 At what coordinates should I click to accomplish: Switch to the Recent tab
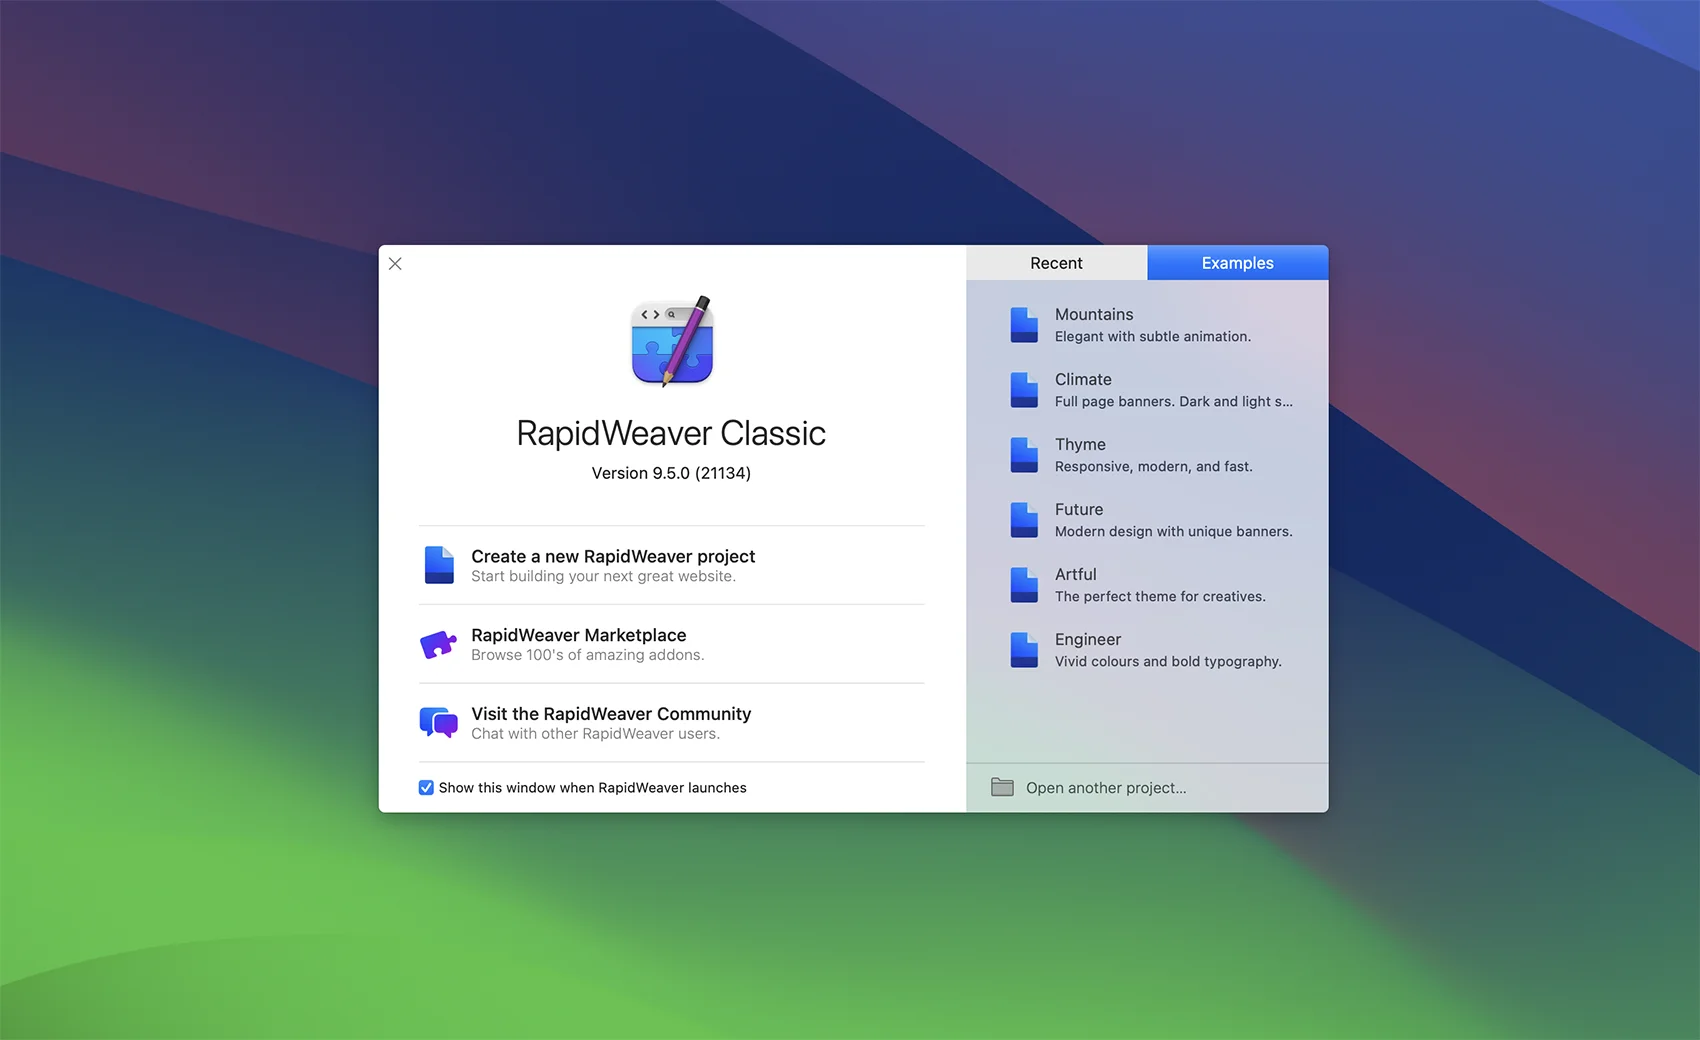tap(1056, 263)
